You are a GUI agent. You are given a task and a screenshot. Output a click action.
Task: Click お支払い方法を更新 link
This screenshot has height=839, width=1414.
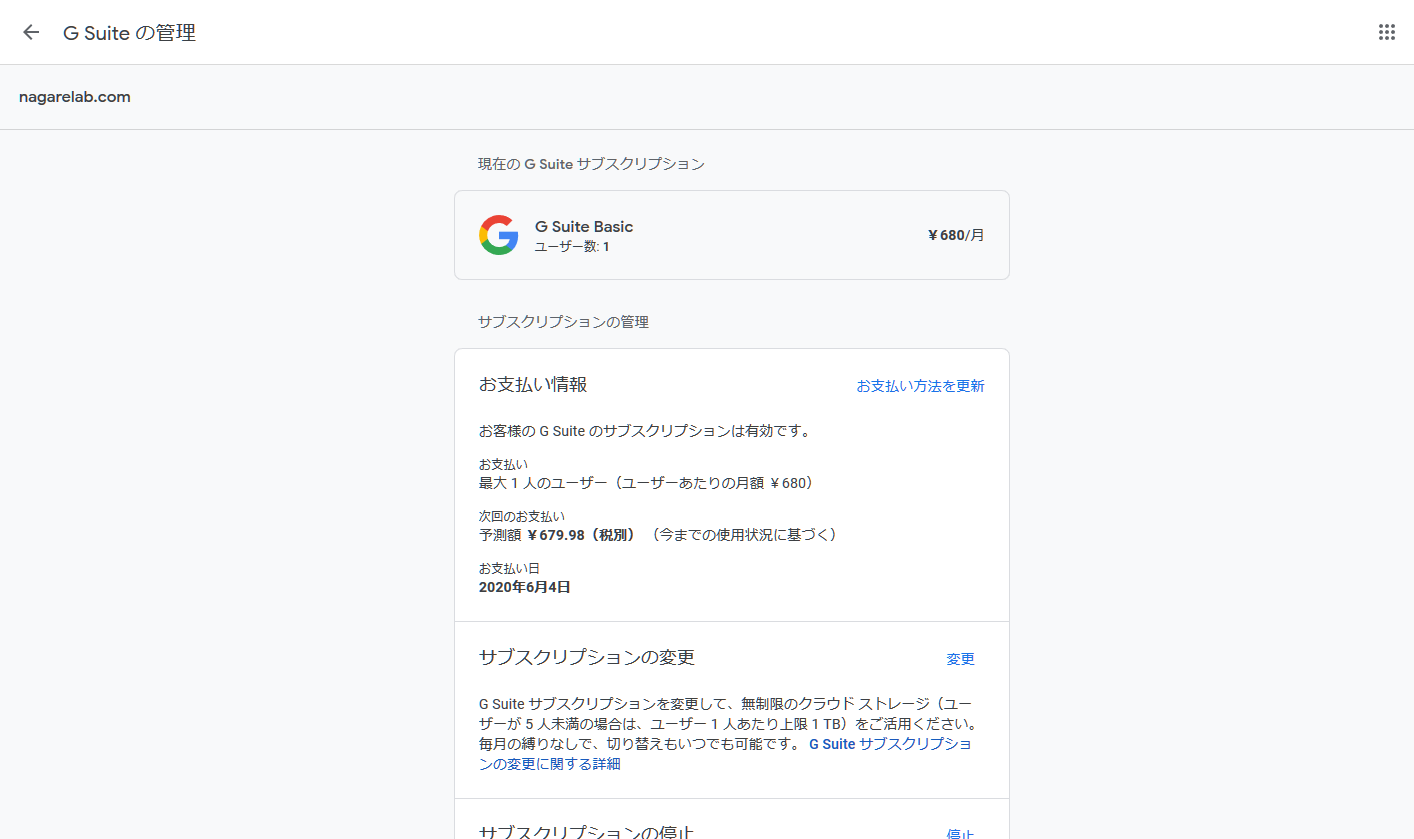click(x=920, y=386)
